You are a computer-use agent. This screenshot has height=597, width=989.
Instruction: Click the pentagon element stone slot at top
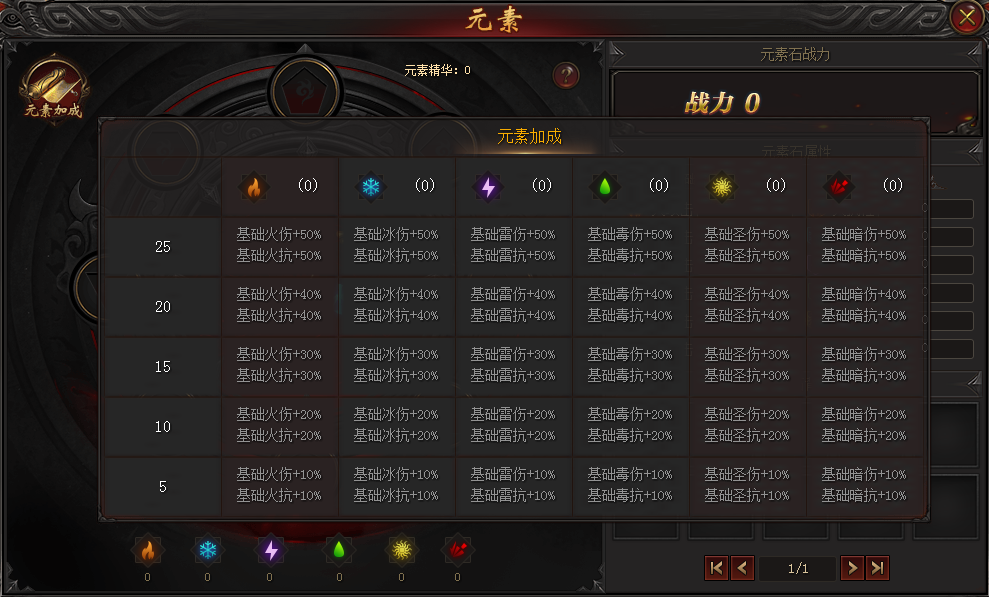(x=305, y=92)
